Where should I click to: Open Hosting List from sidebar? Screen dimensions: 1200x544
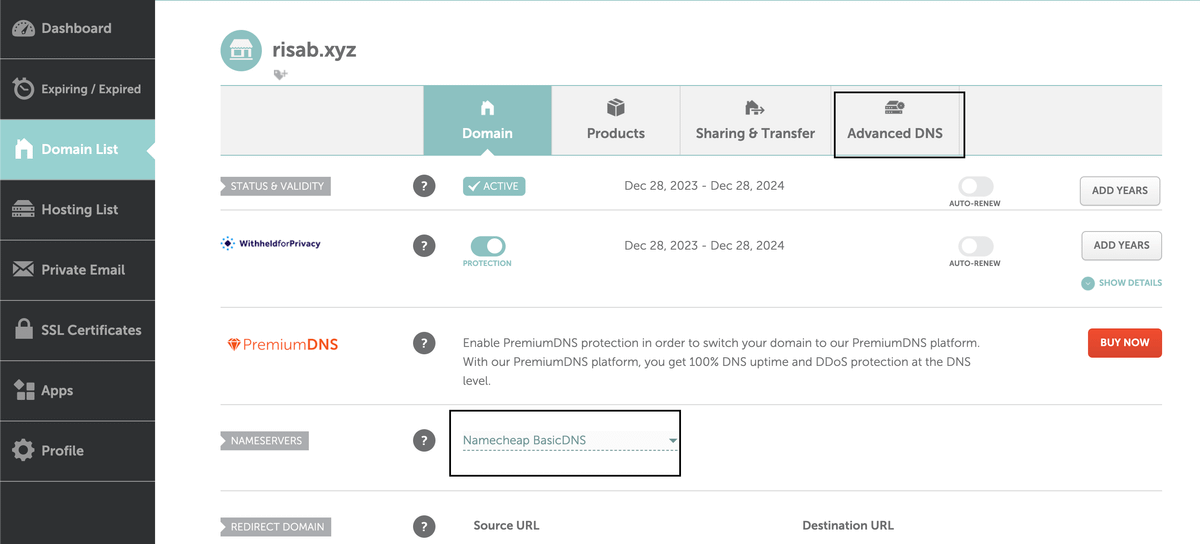(77, 210)
